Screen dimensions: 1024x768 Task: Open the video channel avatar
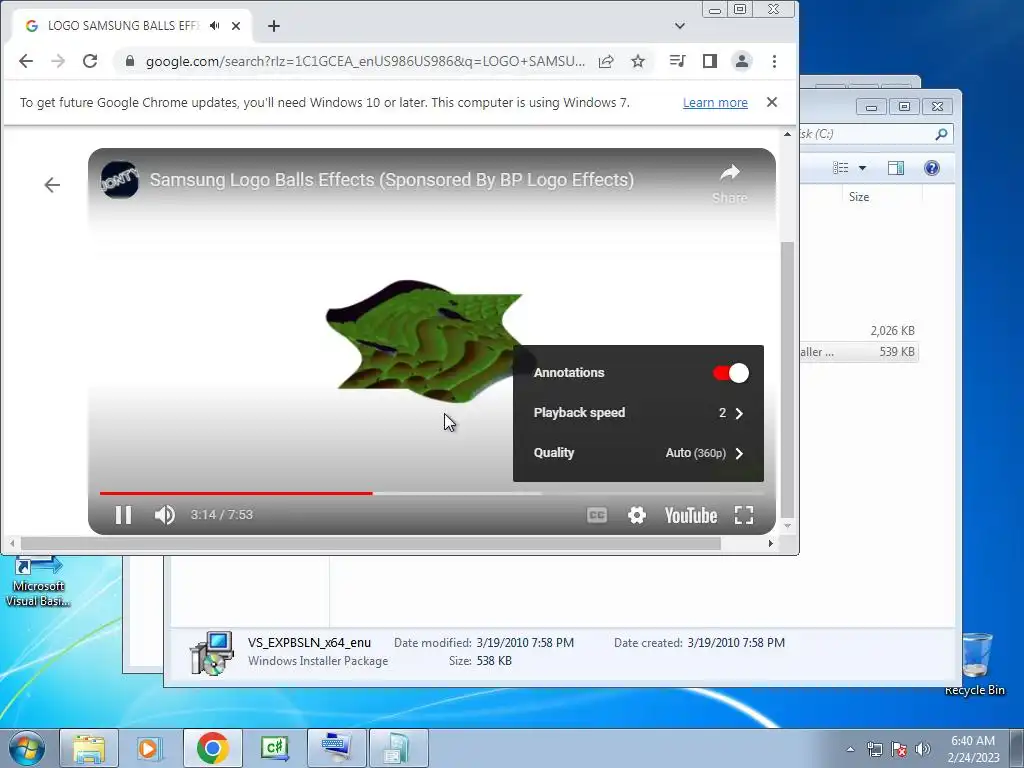tap(120, 180)
